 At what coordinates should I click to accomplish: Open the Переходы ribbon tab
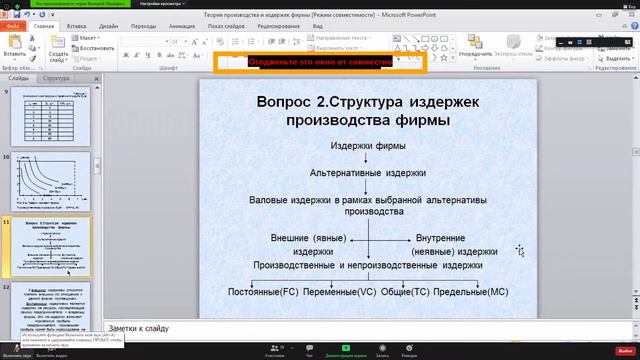143,26
